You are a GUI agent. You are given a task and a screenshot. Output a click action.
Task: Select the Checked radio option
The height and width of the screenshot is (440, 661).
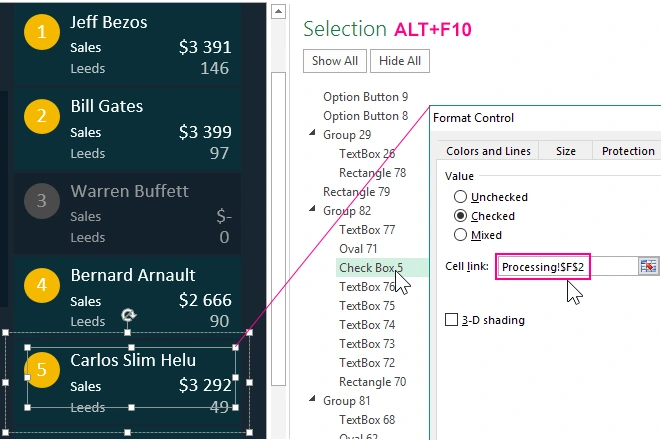tap(461, 216)
